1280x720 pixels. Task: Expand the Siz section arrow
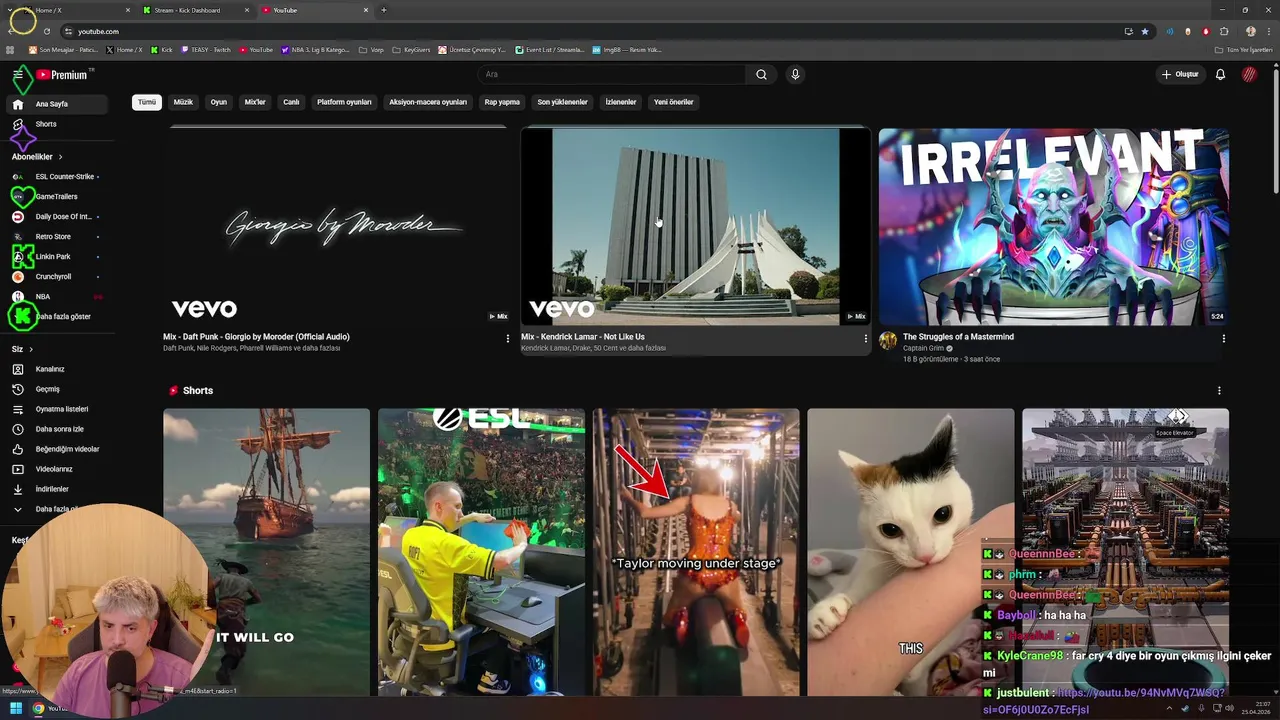(x=31, y=349)
